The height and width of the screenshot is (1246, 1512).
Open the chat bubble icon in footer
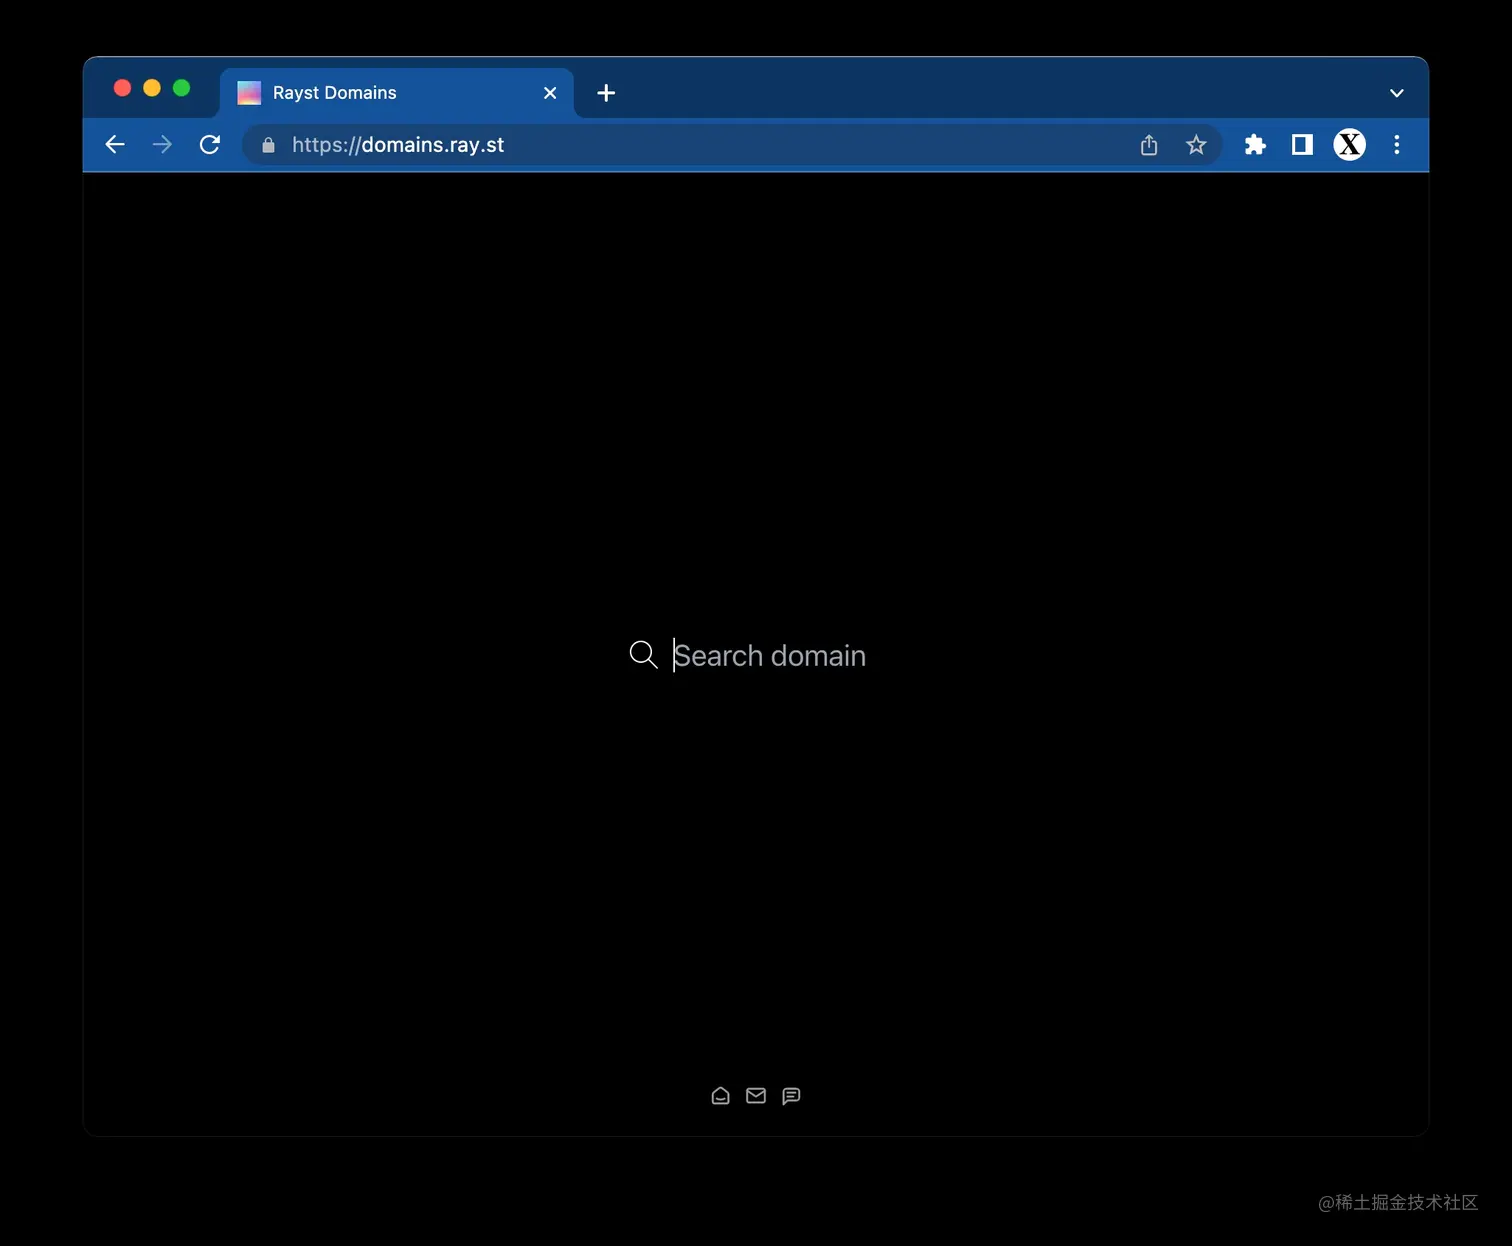(791, 1095)
